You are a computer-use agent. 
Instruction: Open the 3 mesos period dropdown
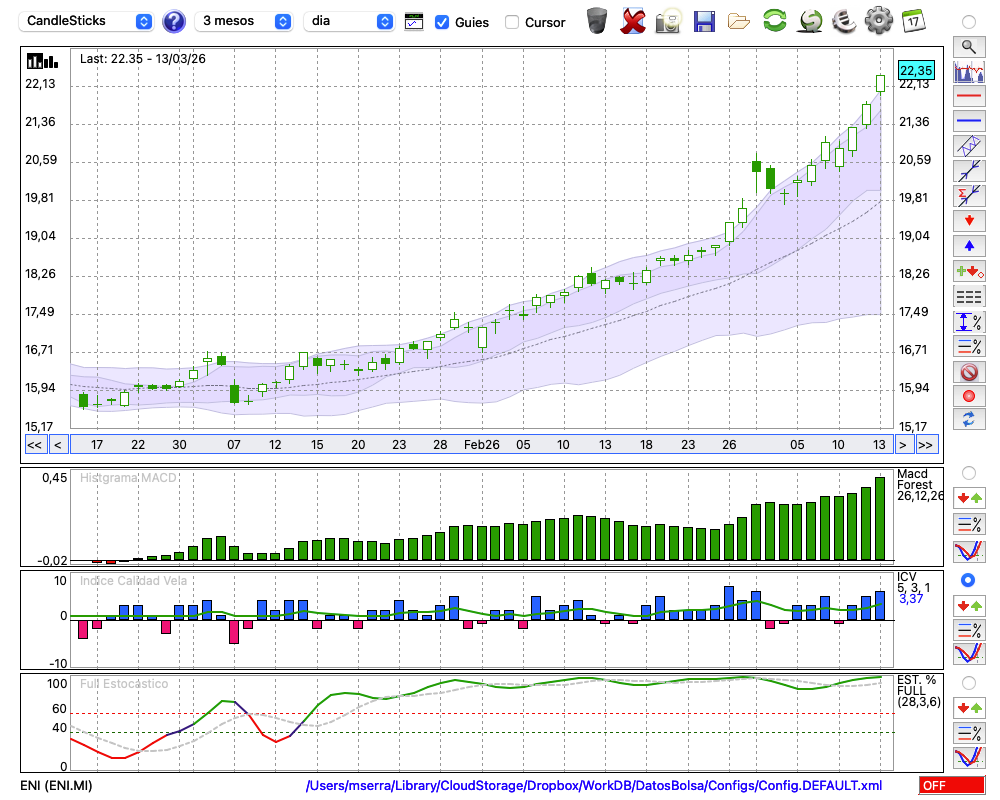(x=245, y=21)
